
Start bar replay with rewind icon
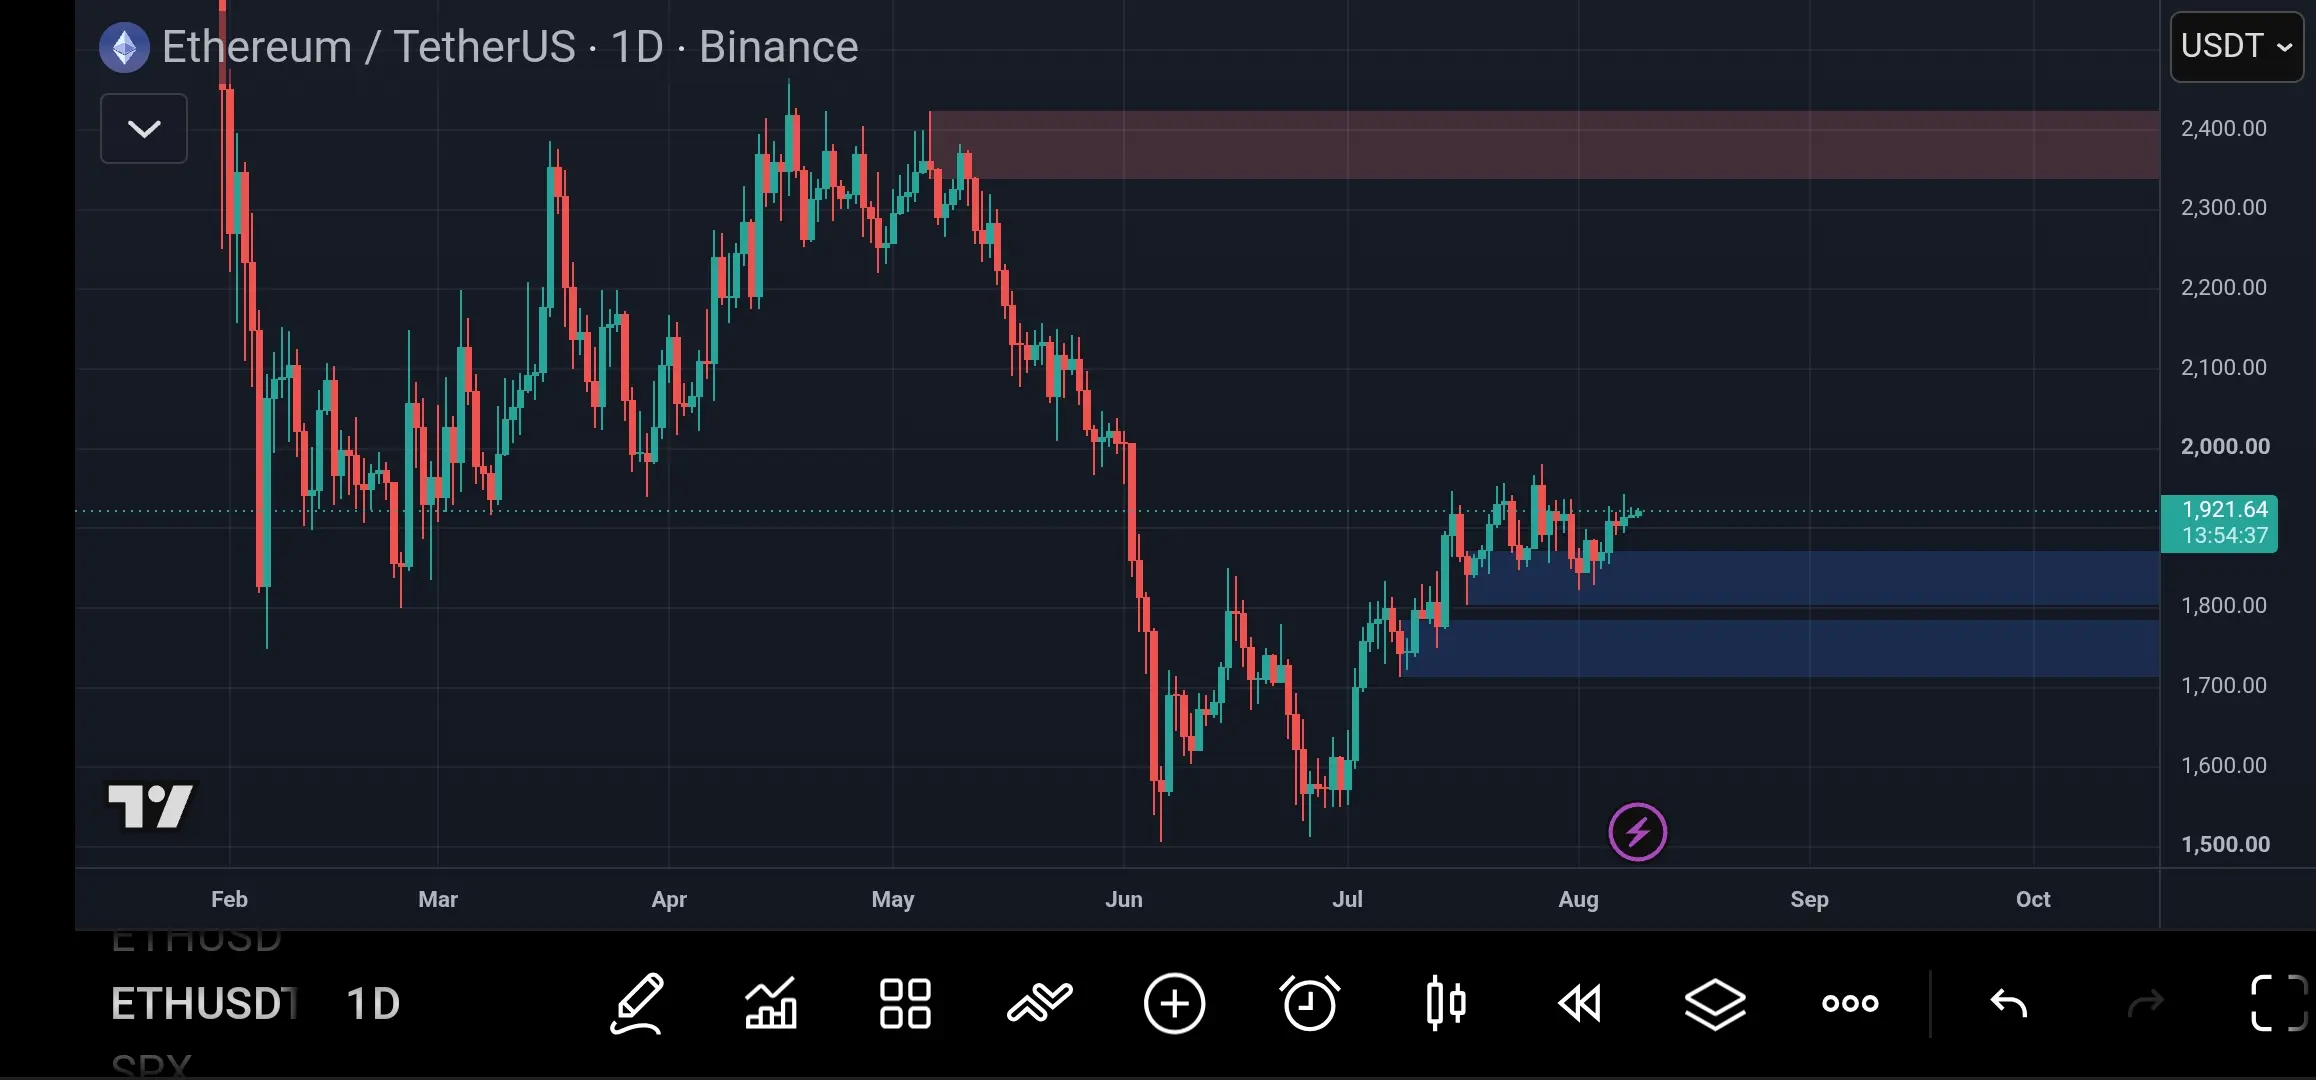pyautogui.click(x=1580, y=1003)
